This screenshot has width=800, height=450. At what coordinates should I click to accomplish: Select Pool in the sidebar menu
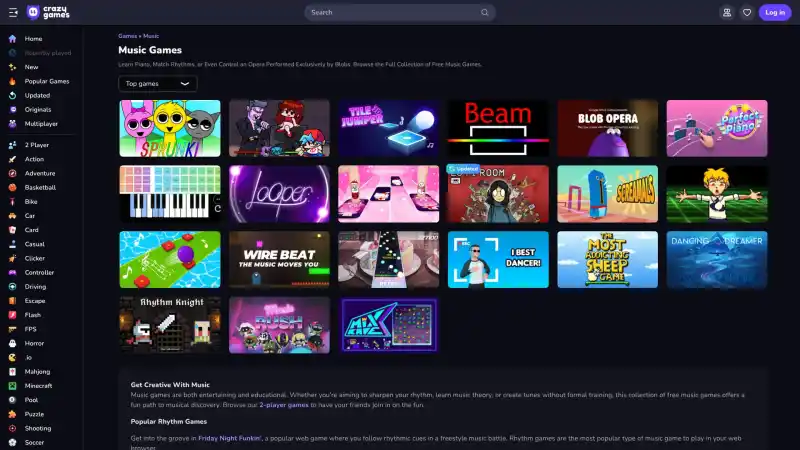coord(31,400)
